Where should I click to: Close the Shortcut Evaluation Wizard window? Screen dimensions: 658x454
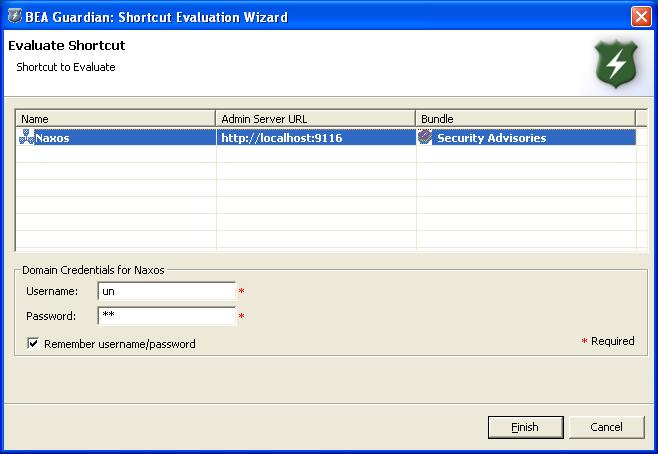641,17
